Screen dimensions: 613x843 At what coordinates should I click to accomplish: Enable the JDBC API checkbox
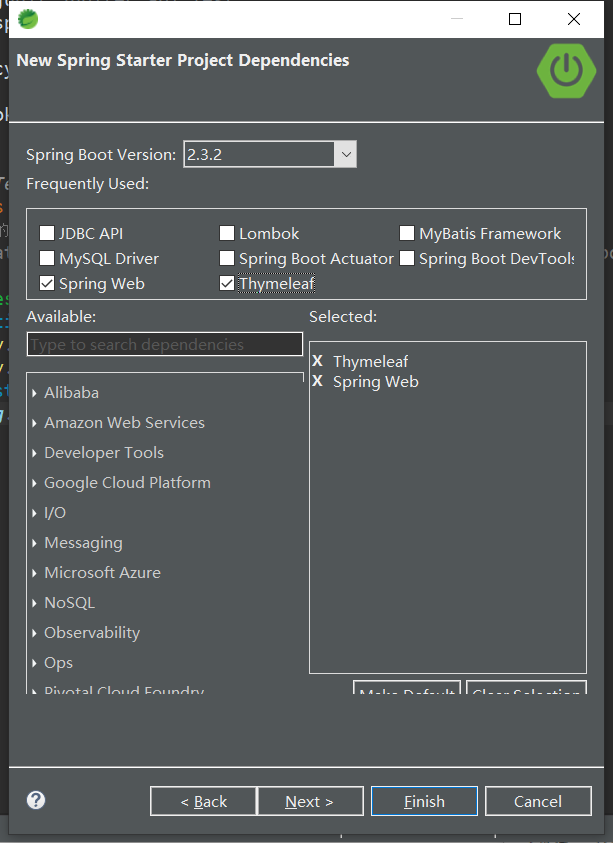47,233
